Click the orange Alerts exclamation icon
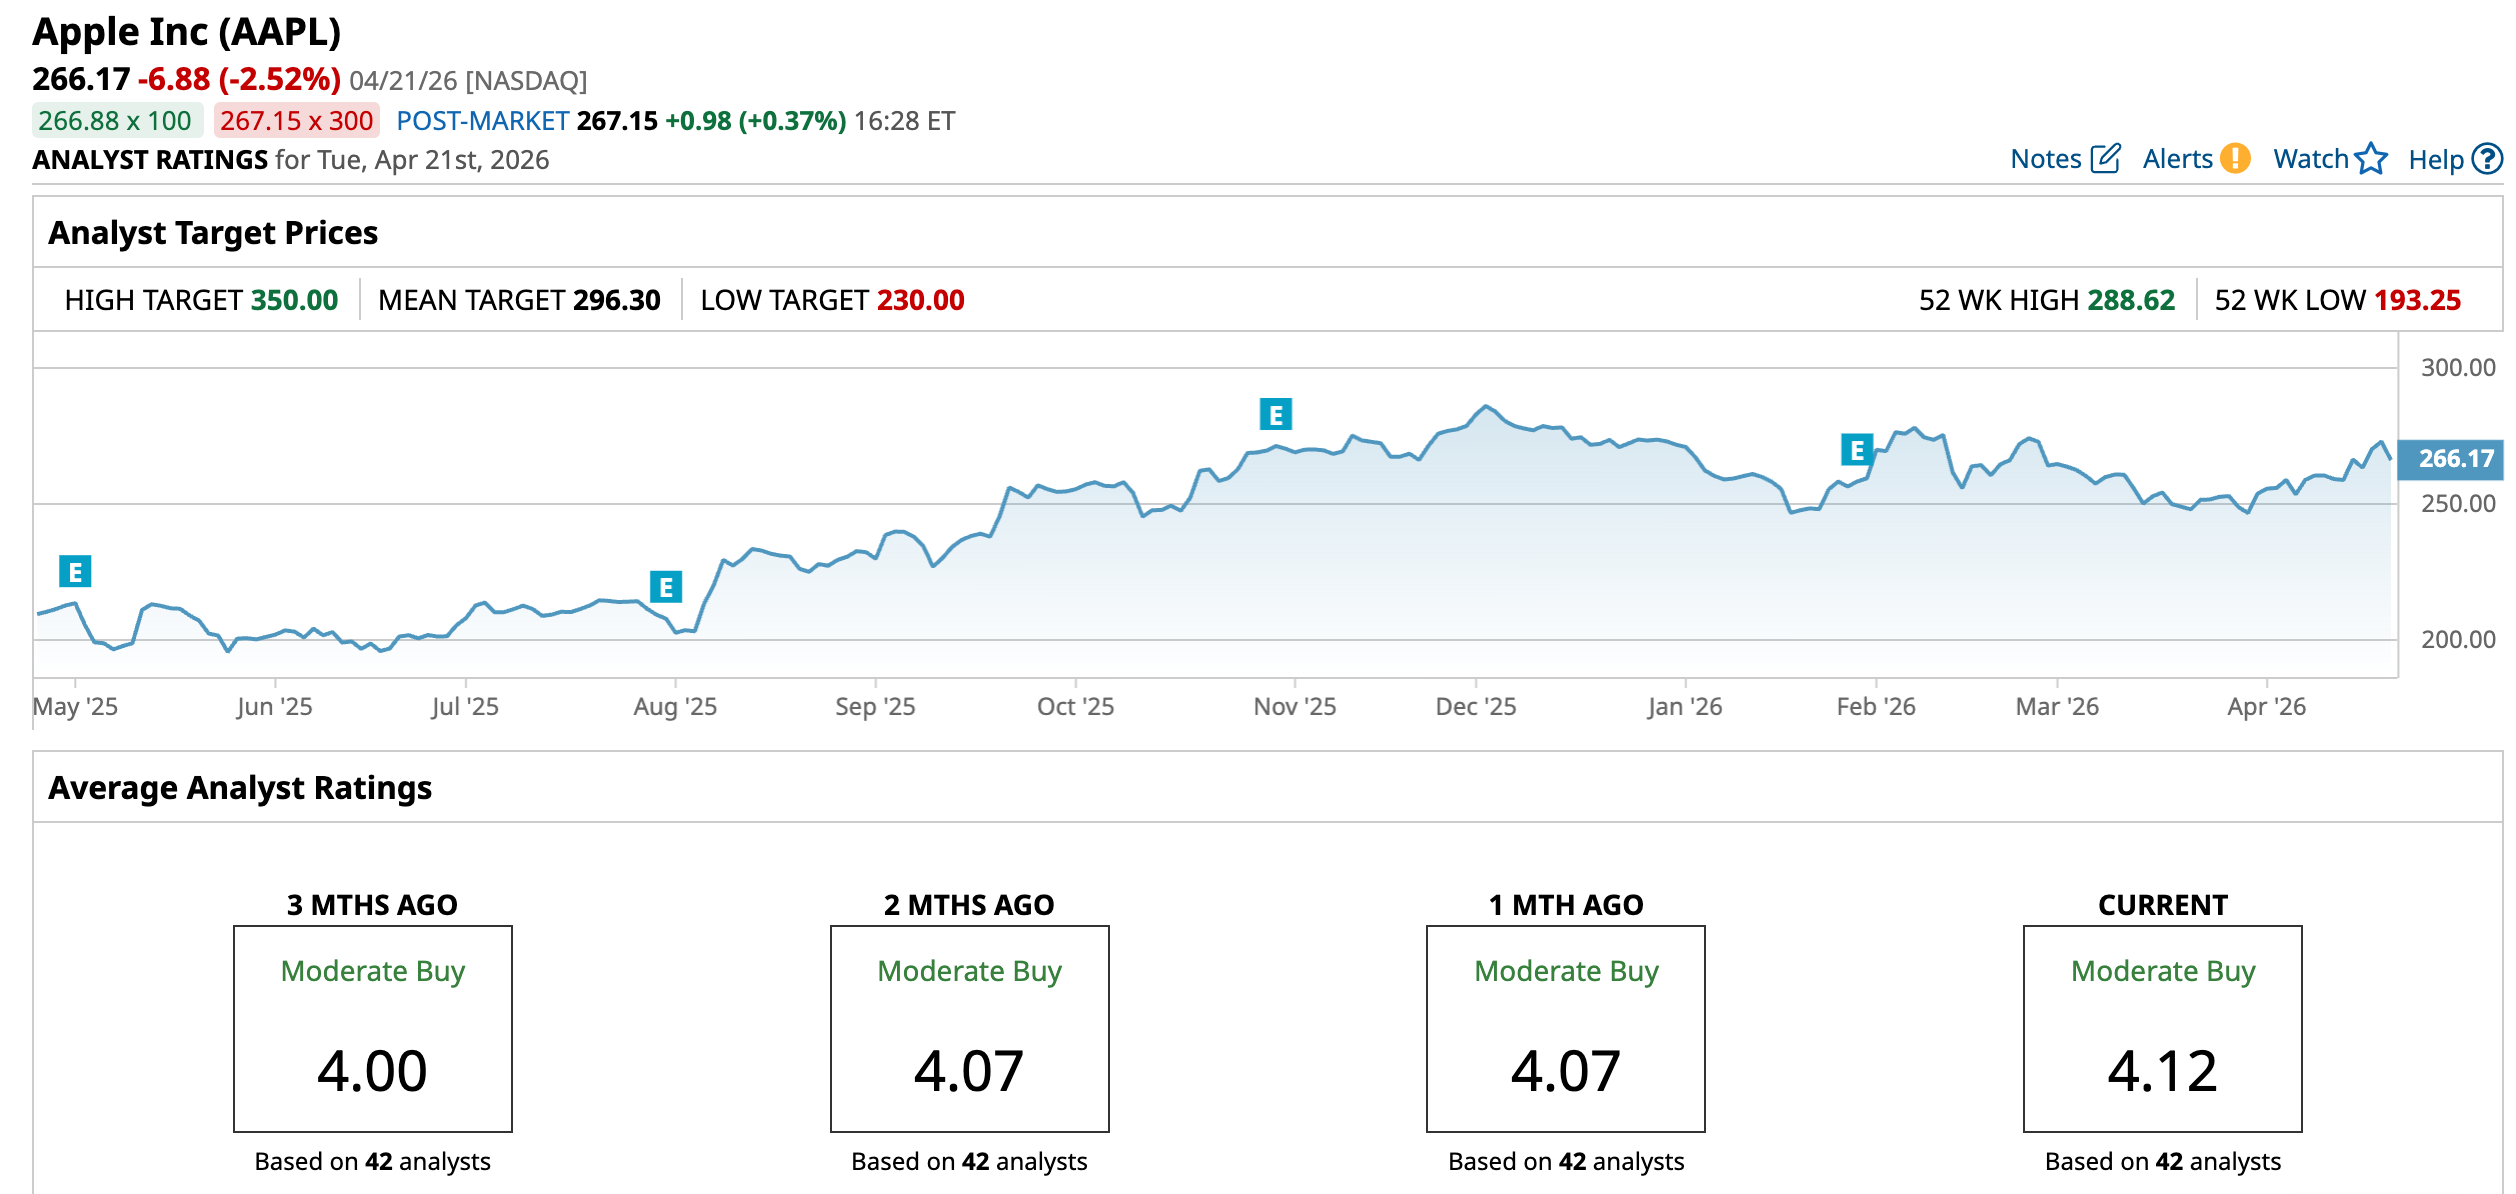 (2235, 159)
